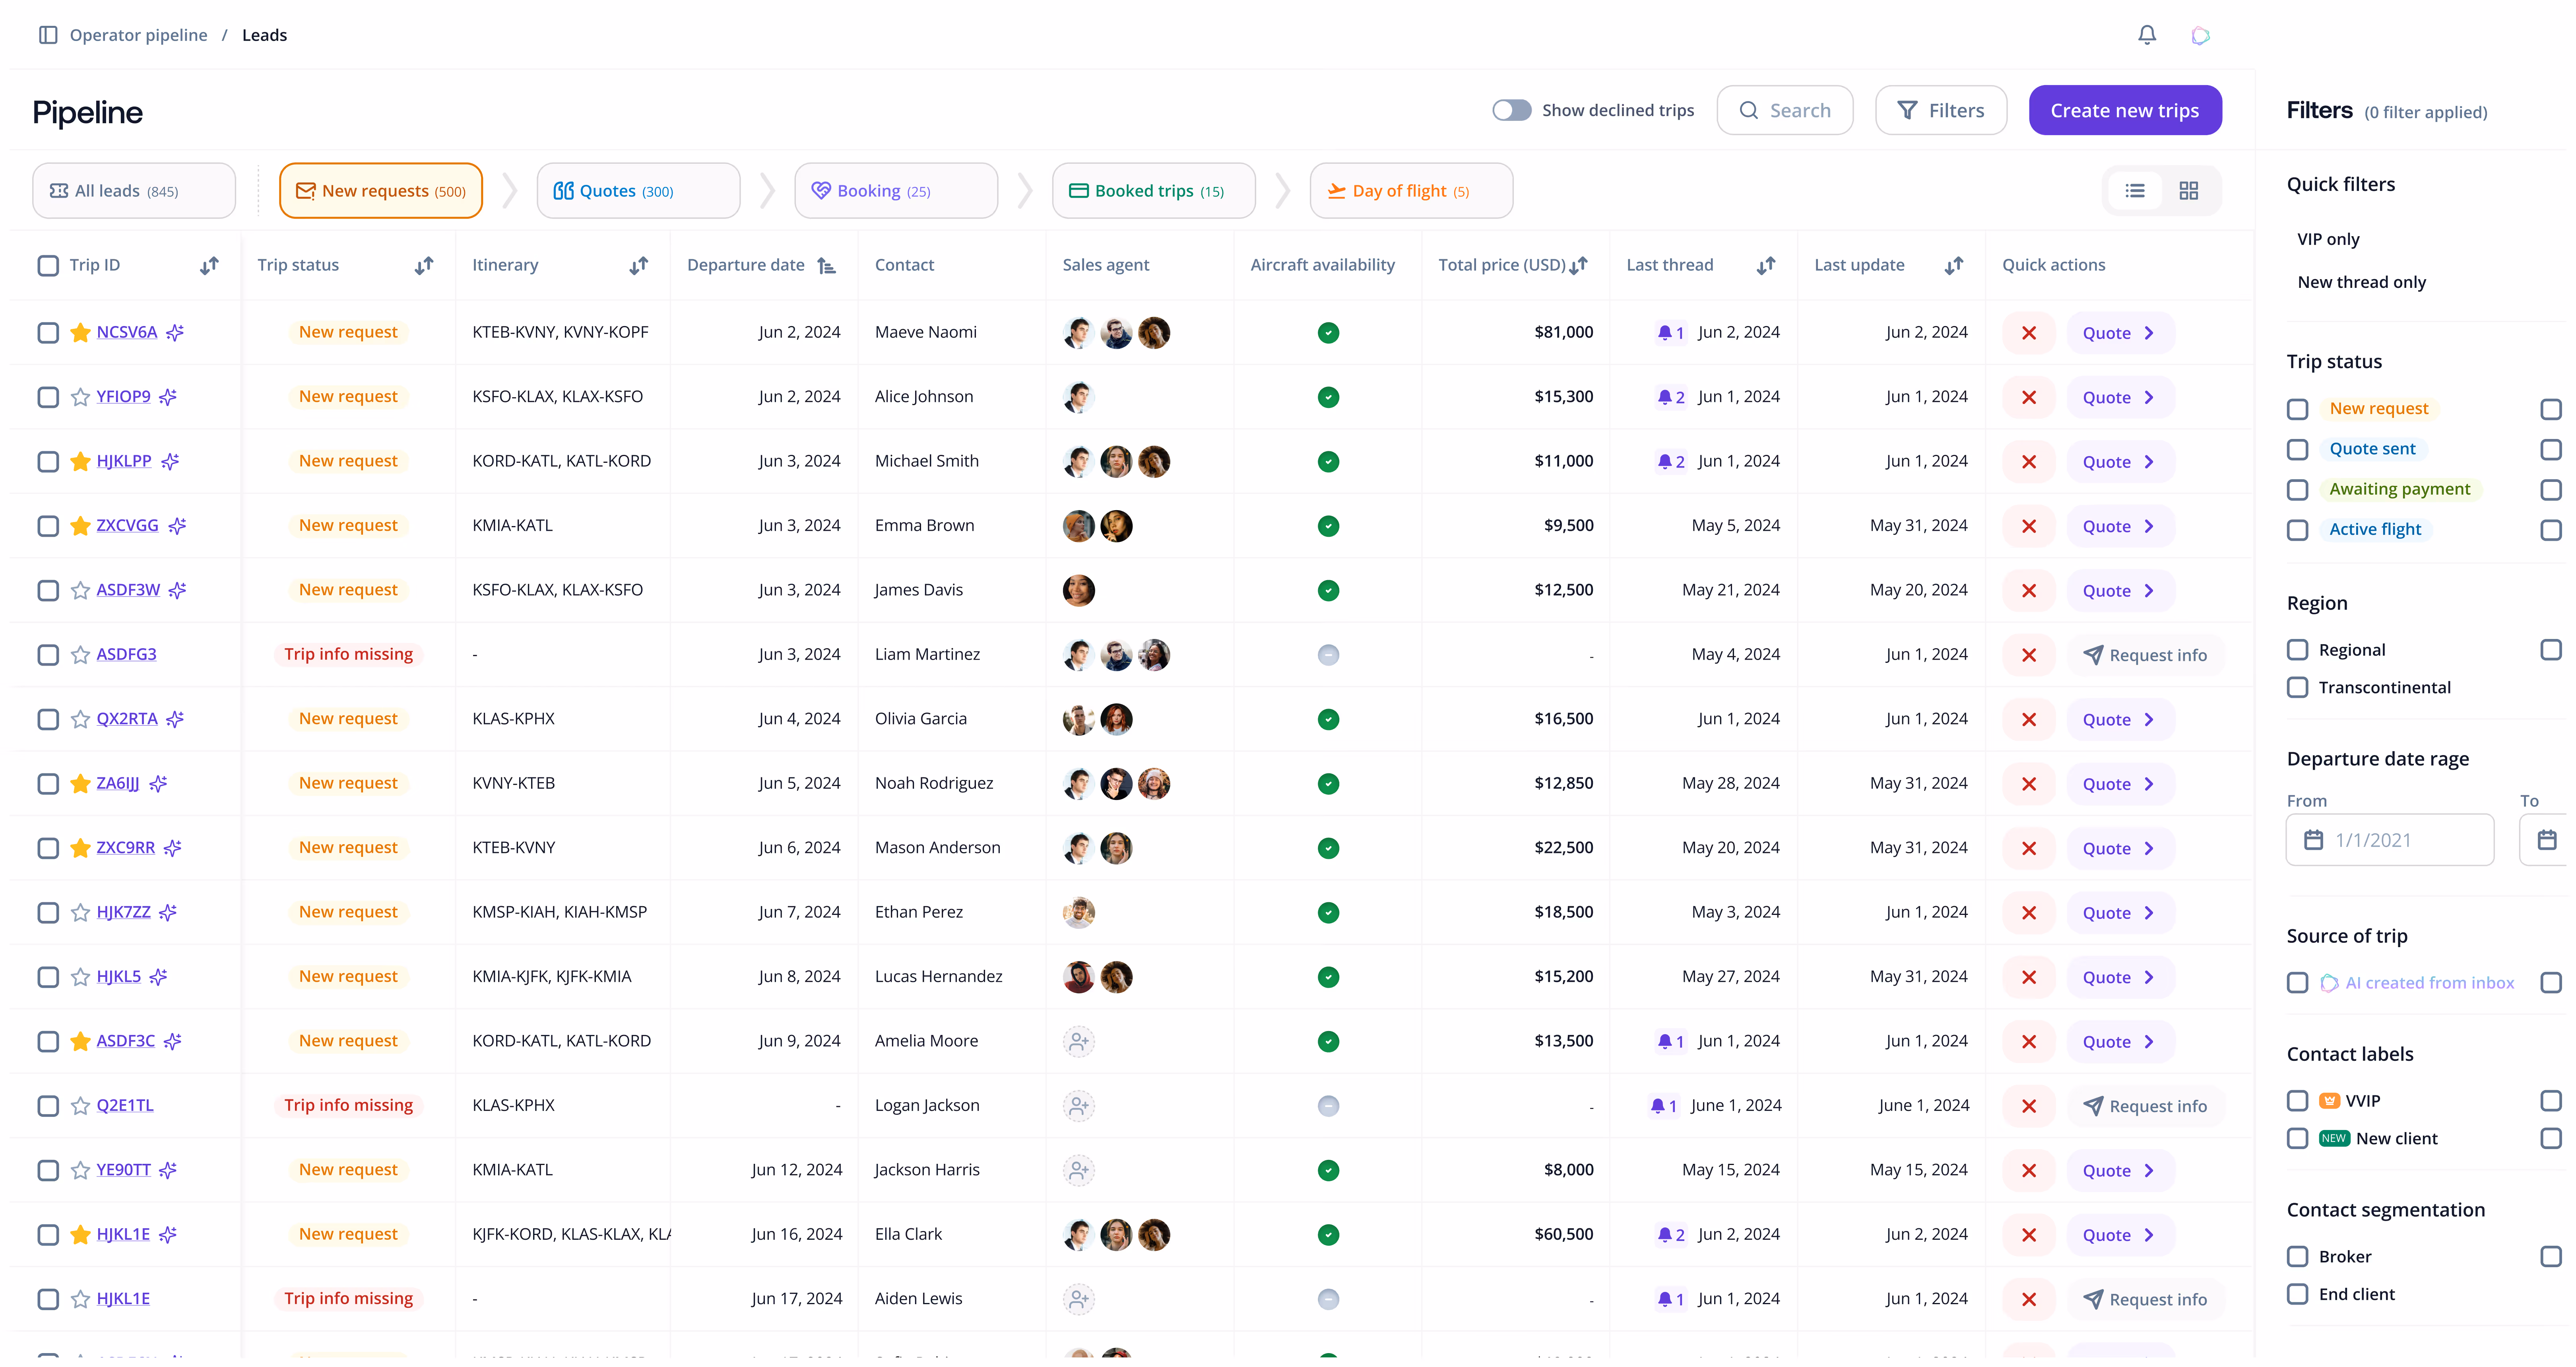The image size is (2576, 1367).
Task: Decline the Maeve Naomi trip with the red X
Action: [2029, 333]
